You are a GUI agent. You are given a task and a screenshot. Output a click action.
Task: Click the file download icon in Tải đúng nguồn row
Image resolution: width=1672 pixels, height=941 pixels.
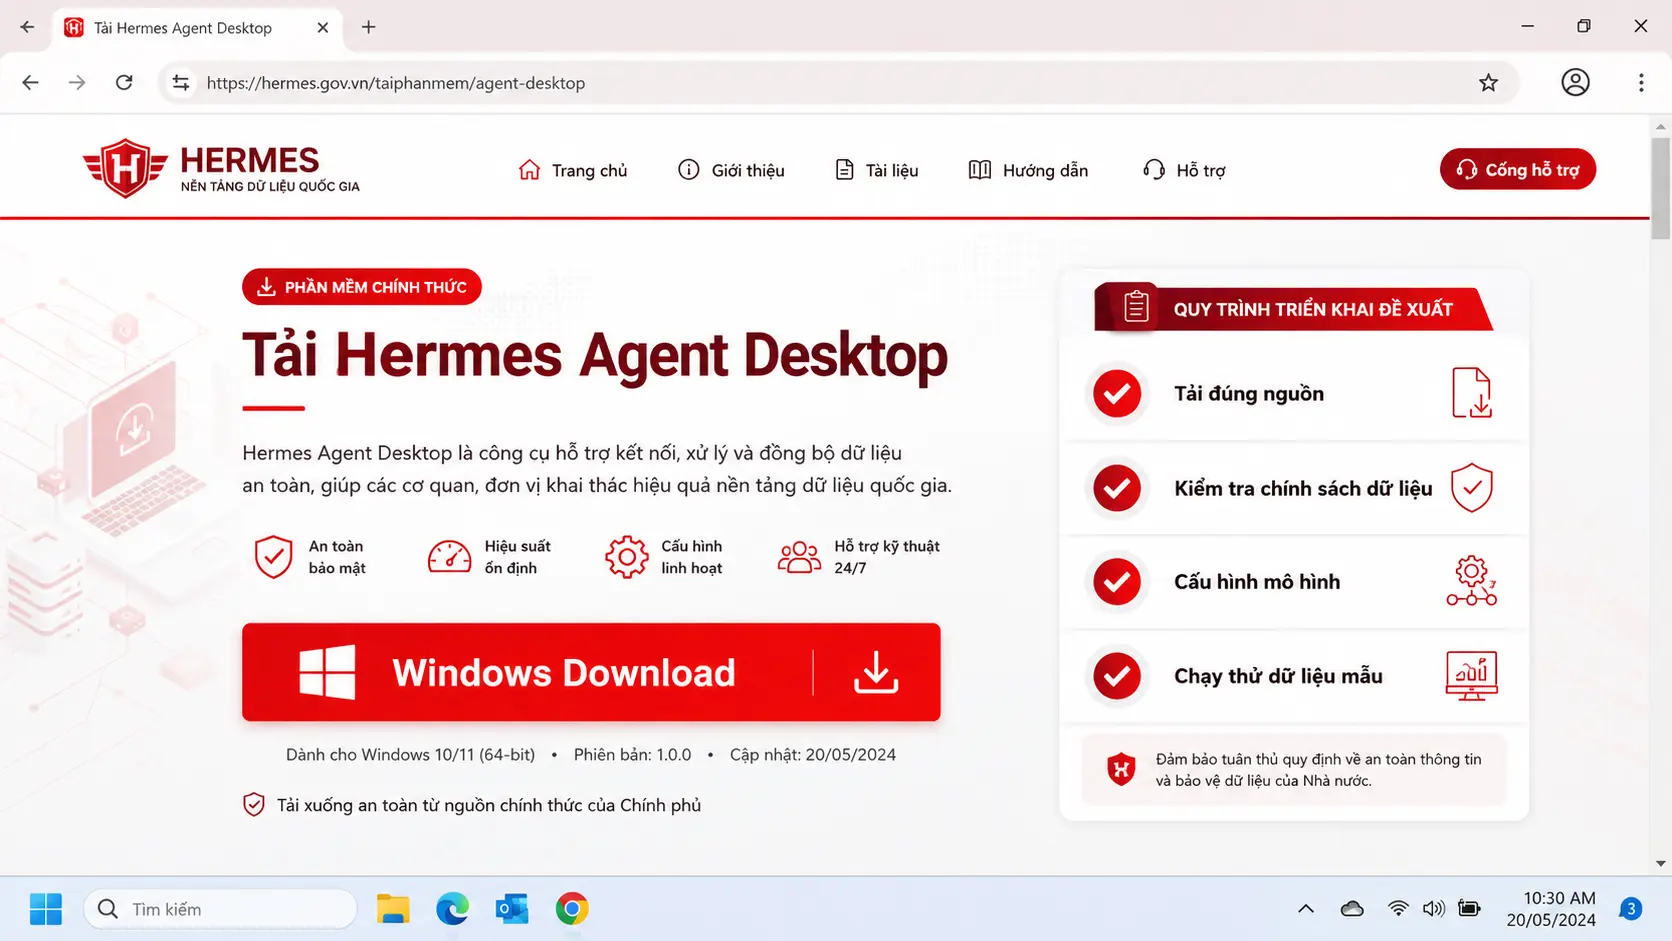click(1472, 393)
